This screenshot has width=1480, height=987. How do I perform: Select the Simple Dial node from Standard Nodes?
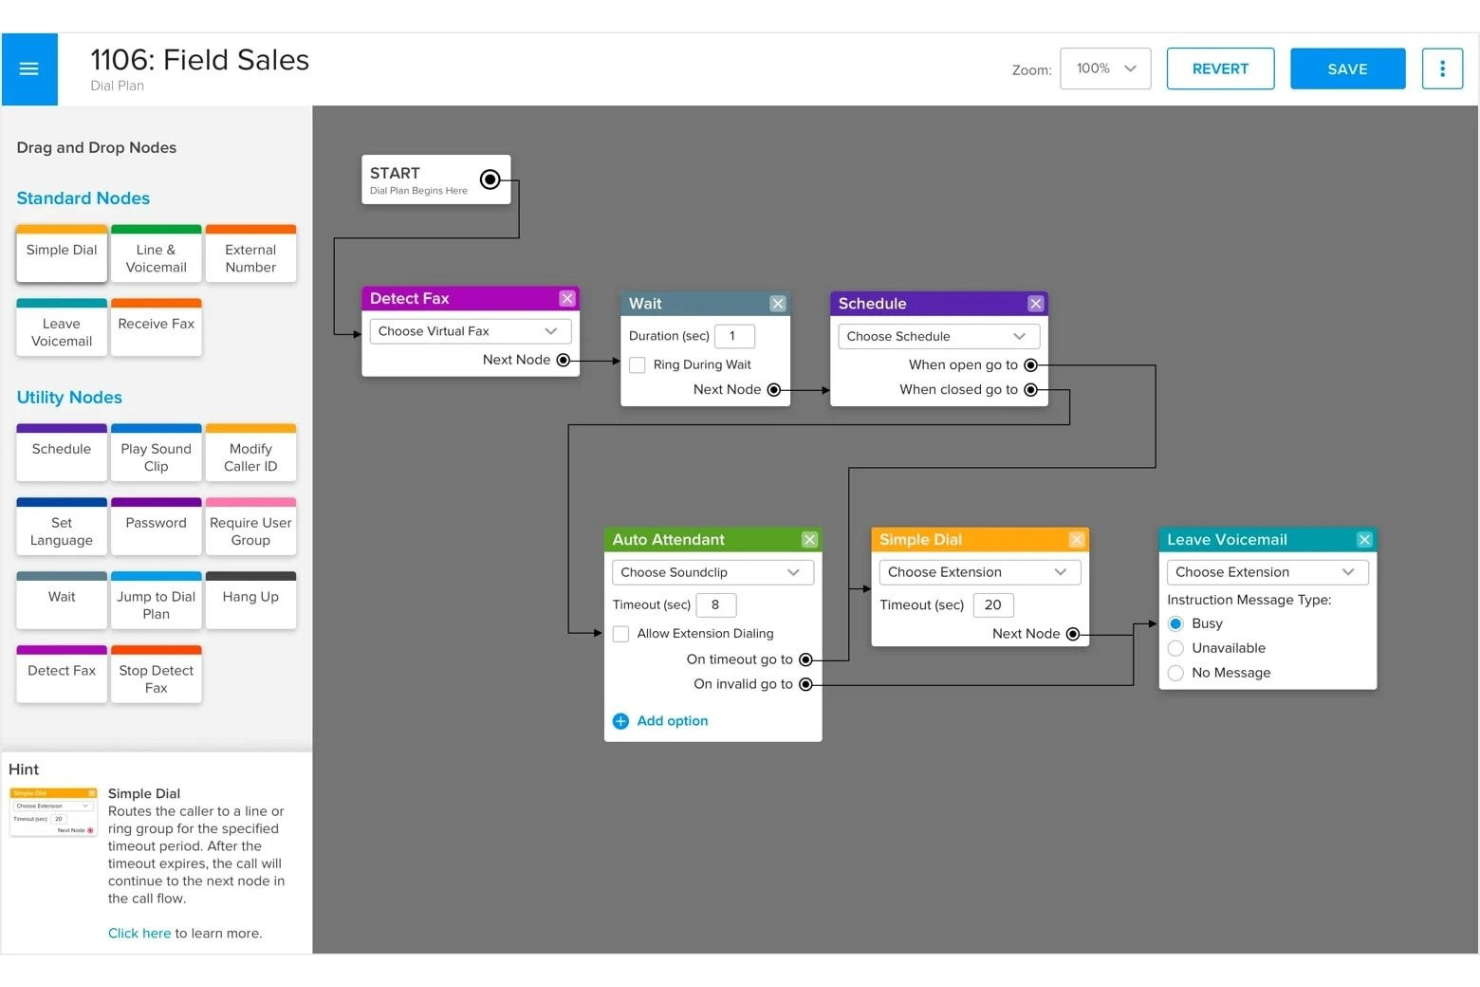61,253
